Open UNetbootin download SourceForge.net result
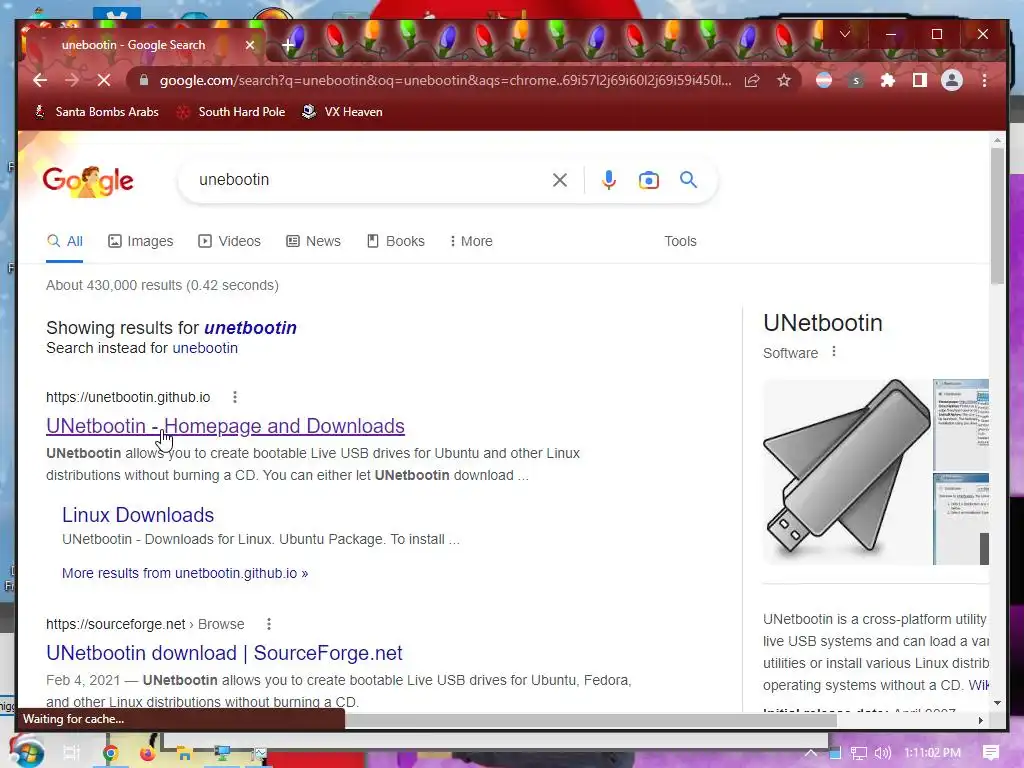This screenshot has height=768, width=1024. [x=224, y=653]
